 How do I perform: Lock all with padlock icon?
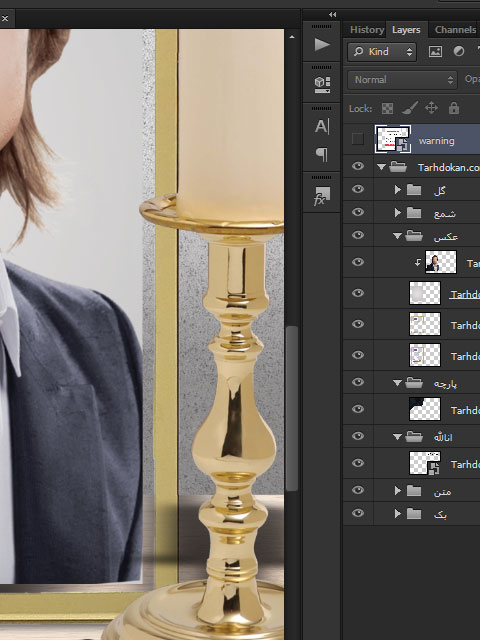(x=453, y=109)
